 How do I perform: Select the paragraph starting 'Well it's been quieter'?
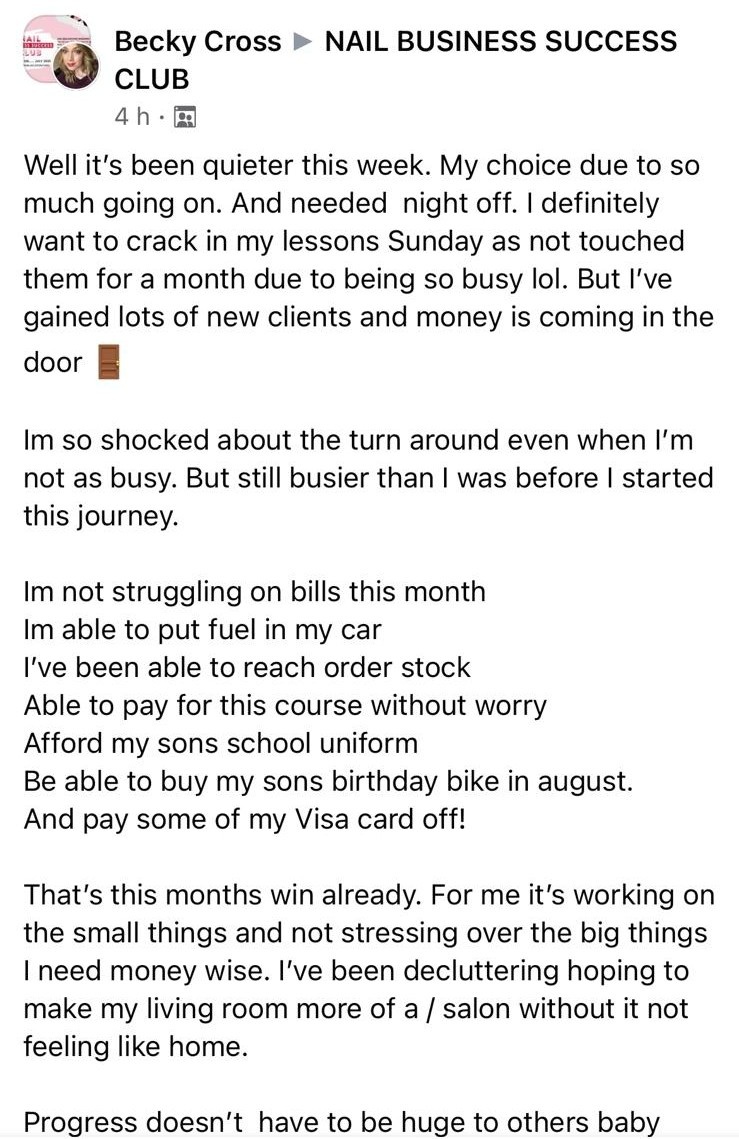[x=368, y=260]
